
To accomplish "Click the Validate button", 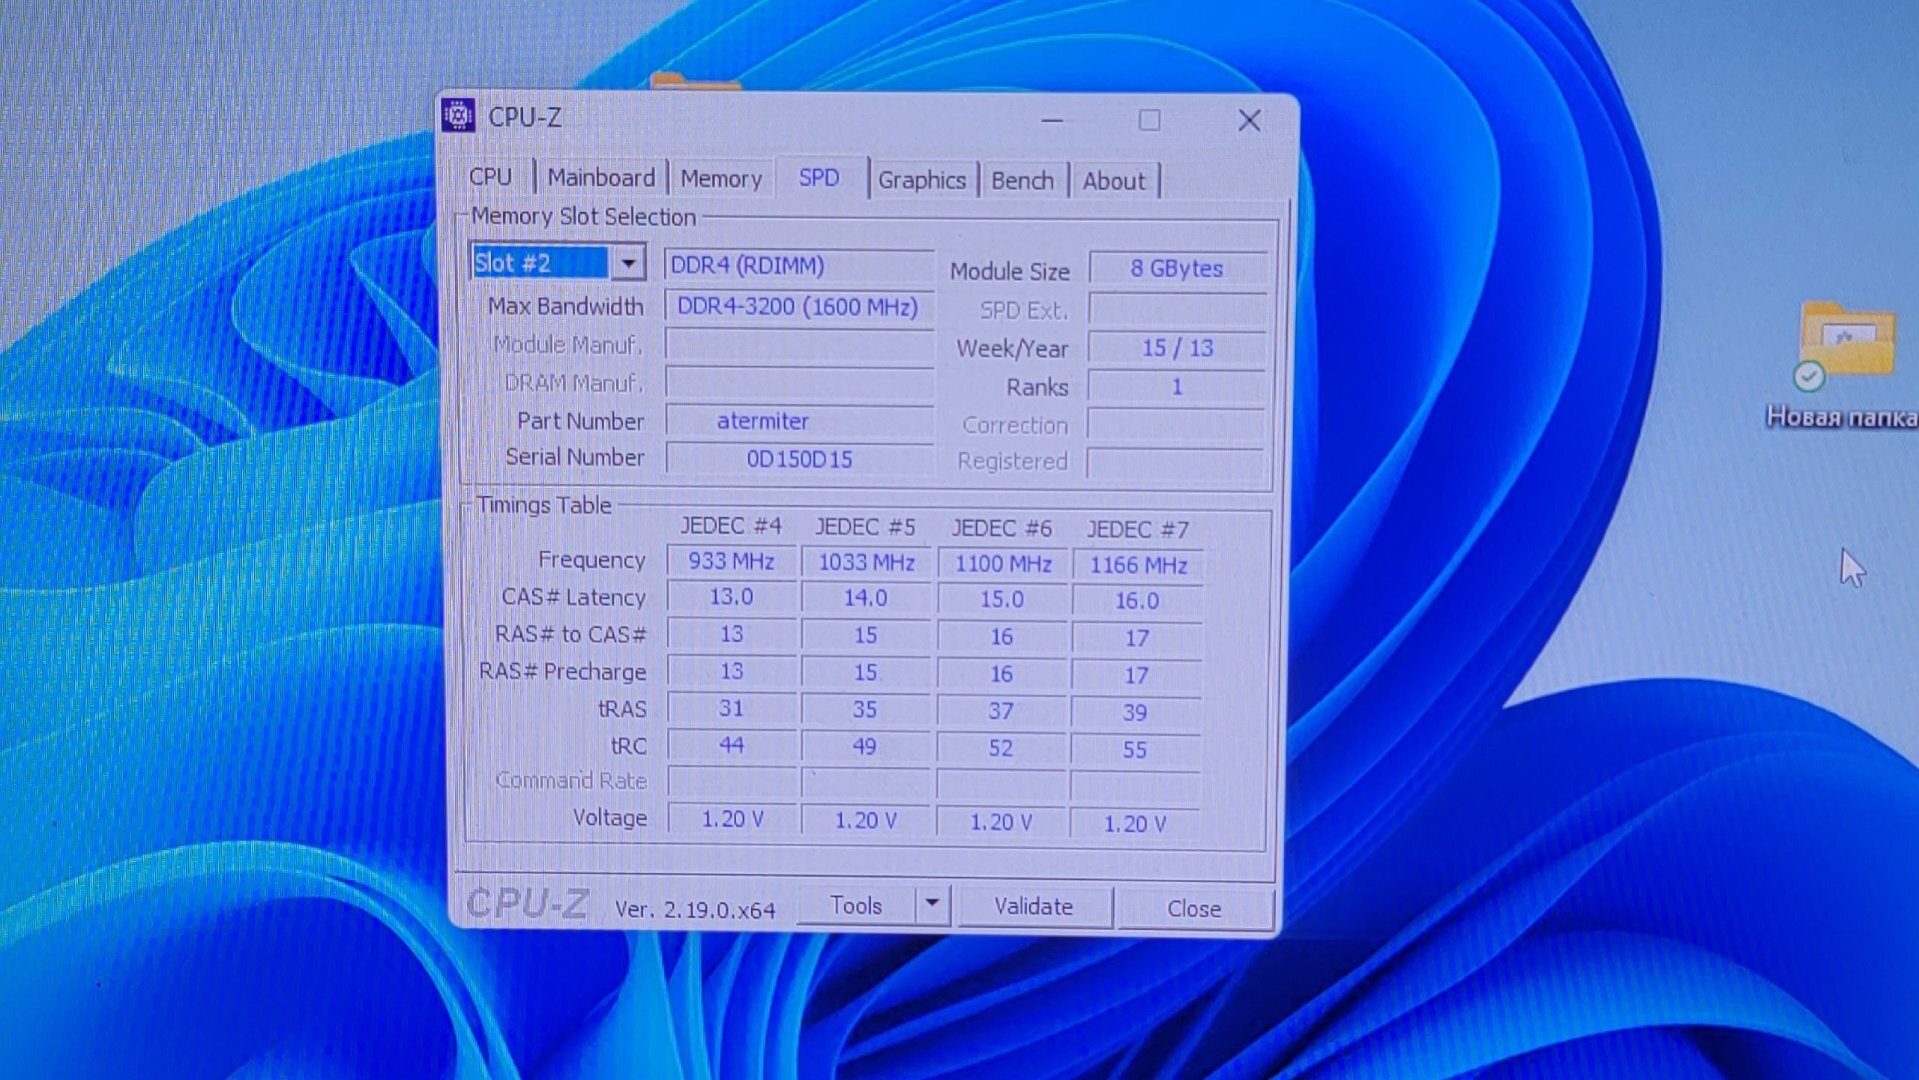I will point(1033,906).
